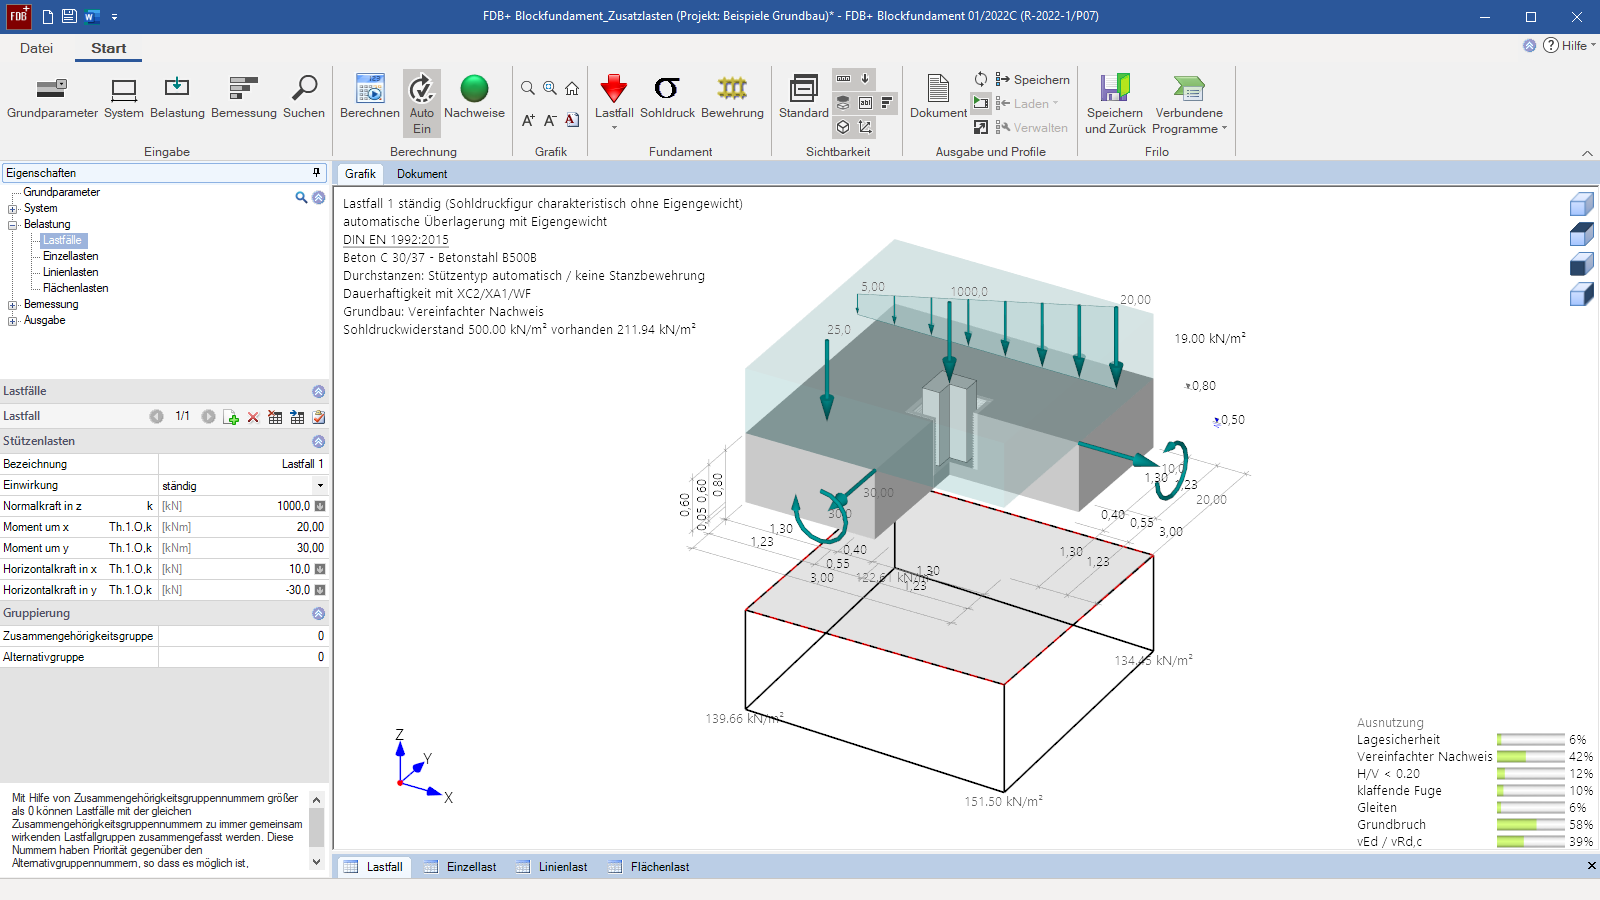Add a new Lastfall with the plus icon

(x=231, y=417)
